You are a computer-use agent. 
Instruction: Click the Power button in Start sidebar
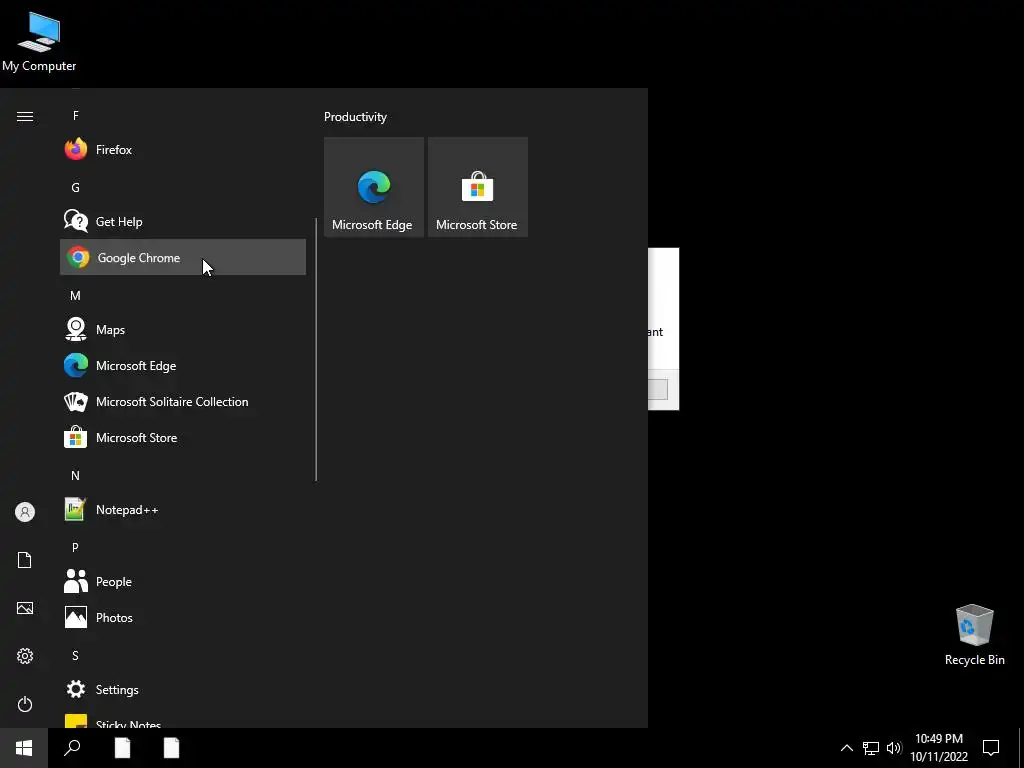(x=25, y=704)
